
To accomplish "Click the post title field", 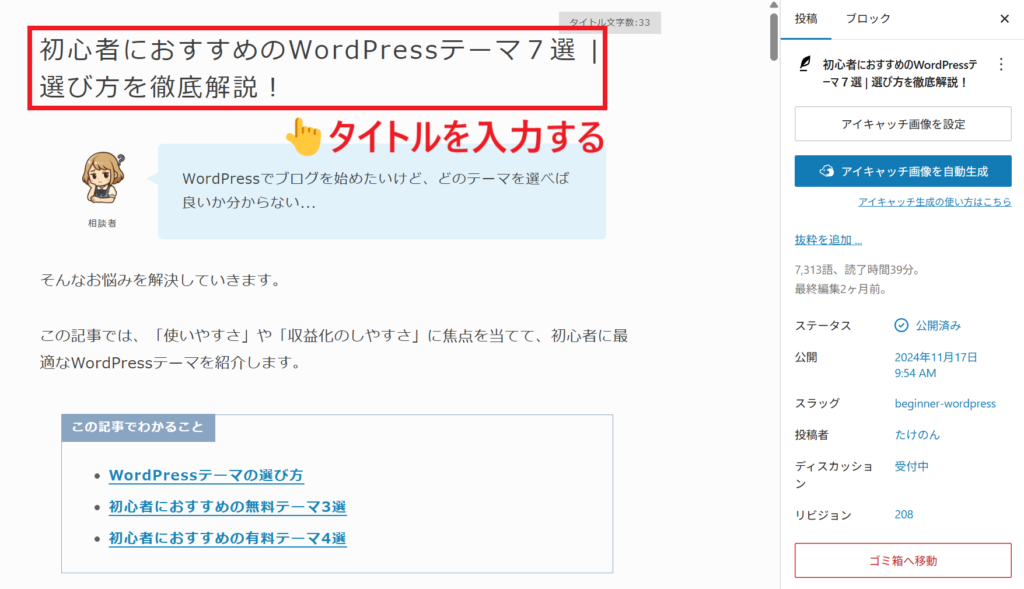I will click(x=317, y=68).
